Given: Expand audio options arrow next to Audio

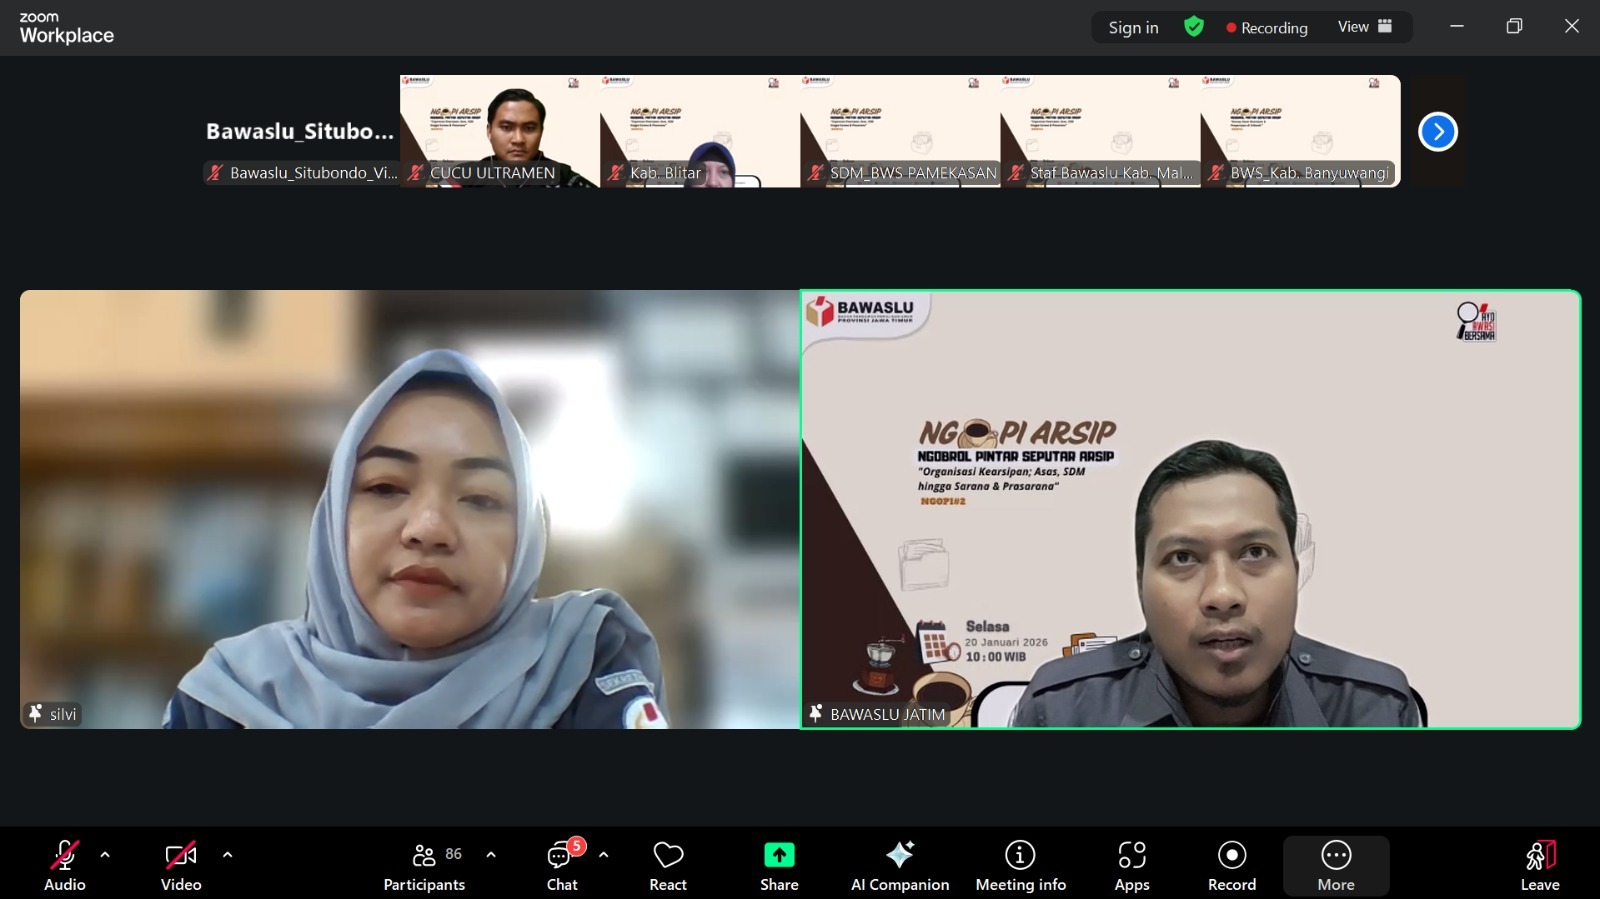Looking at the screenshot, I should pos(105,855).
